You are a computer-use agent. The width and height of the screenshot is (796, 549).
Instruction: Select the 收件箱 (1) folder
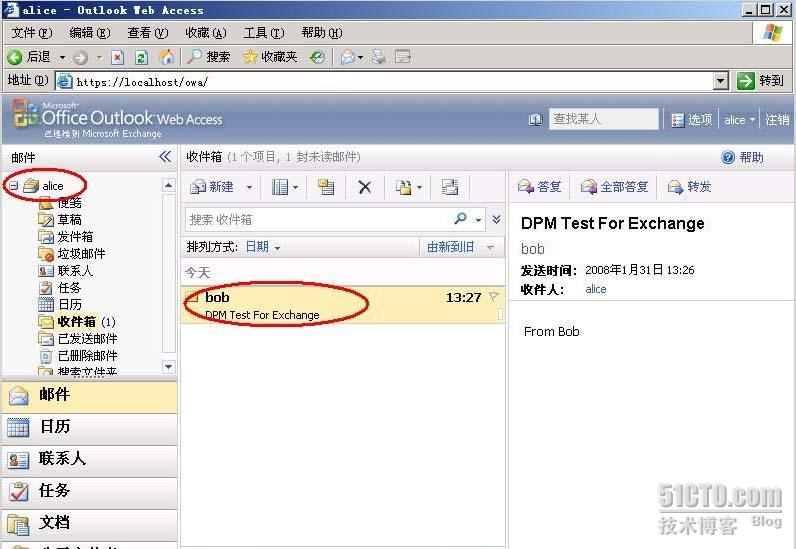(86, 321)
